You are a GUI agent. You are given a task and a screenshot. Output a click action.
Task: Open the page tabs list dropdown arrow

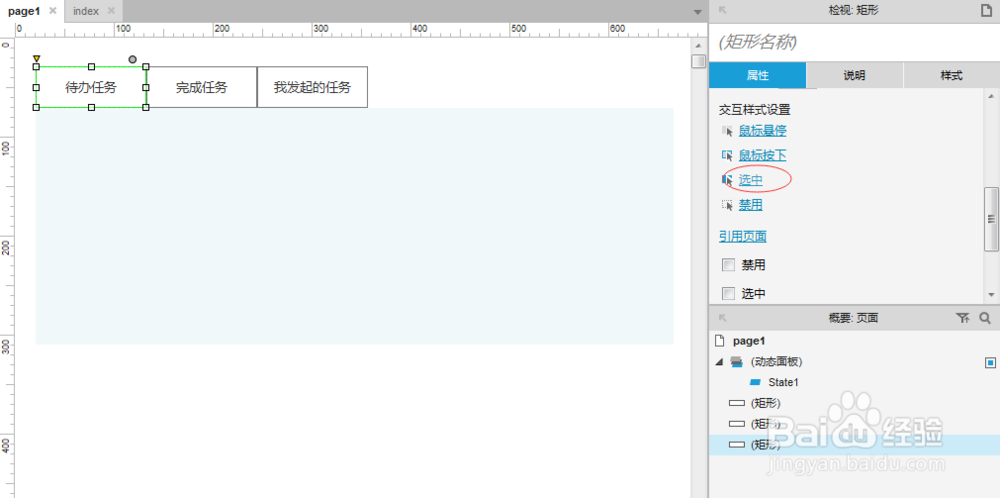[697, 12]
